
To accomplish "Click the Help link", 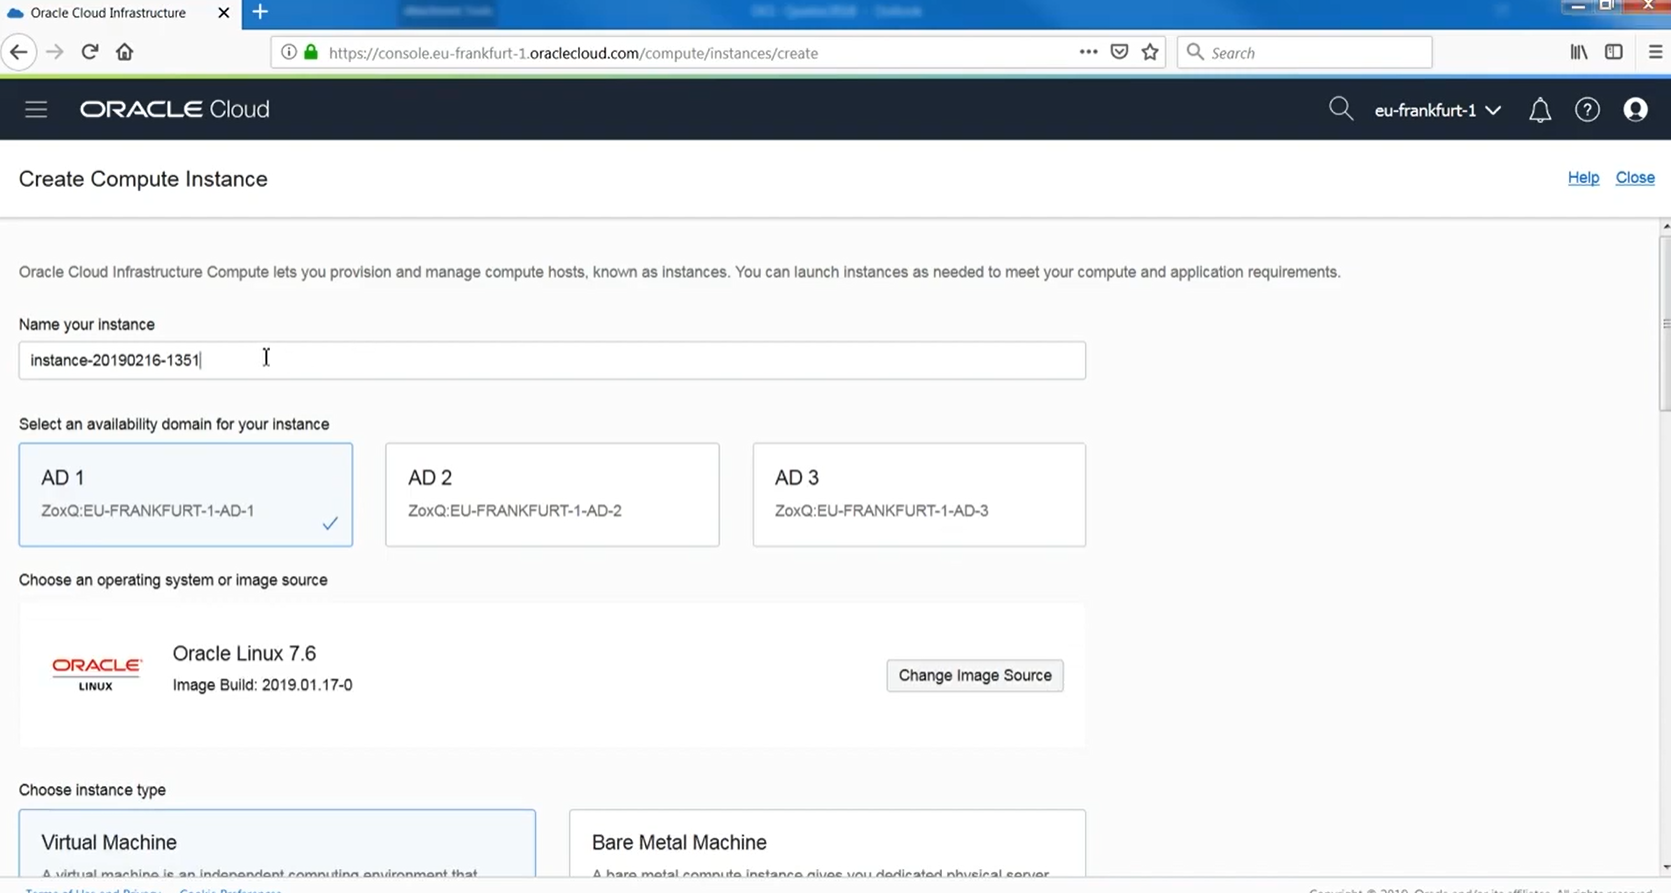I will tap(1583, 177).
